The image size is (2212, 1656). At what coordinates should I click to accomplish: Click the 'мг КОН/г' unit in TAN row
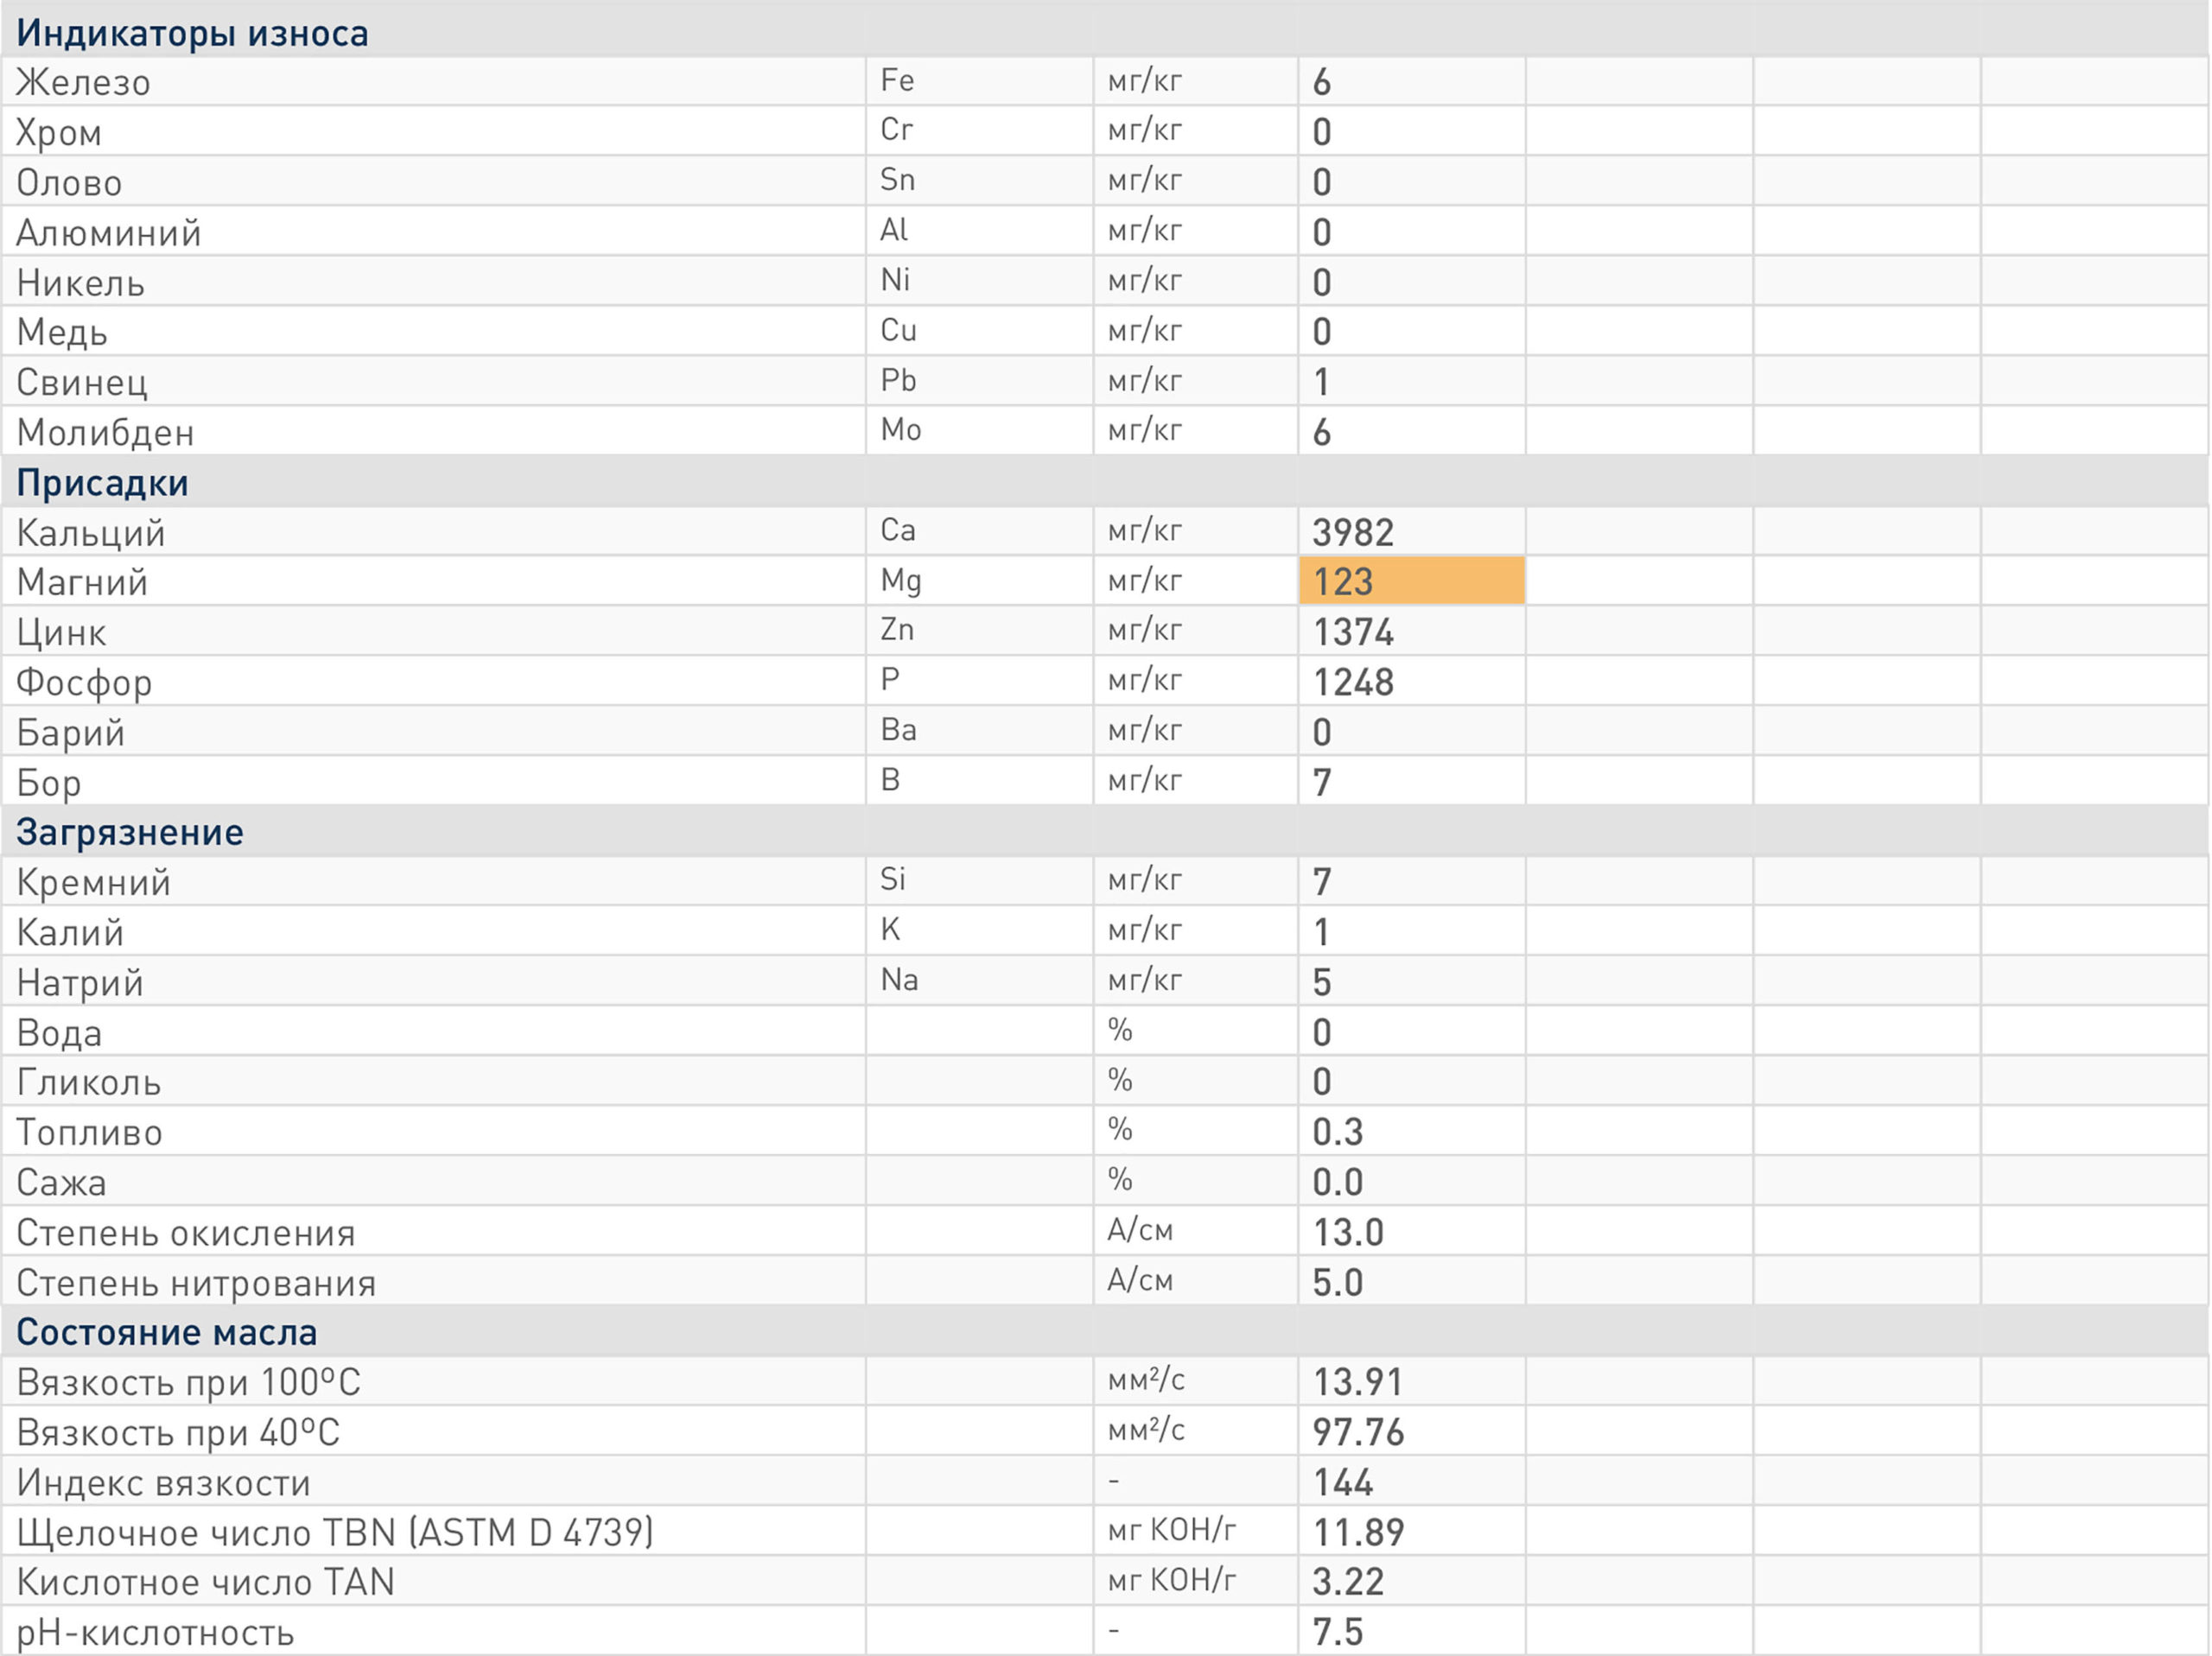1171,1580
